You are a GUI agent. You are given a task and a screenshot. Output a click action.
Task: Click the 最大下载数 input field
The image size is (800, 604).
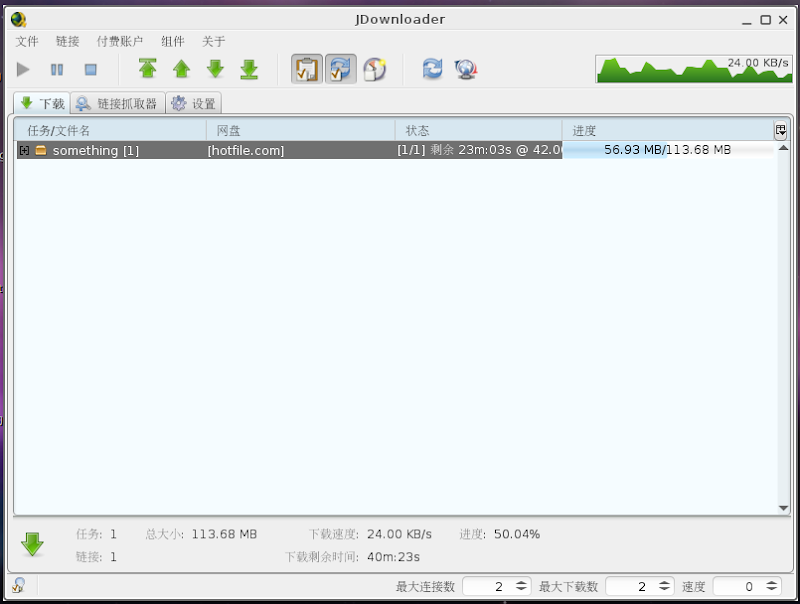point(632,586)
